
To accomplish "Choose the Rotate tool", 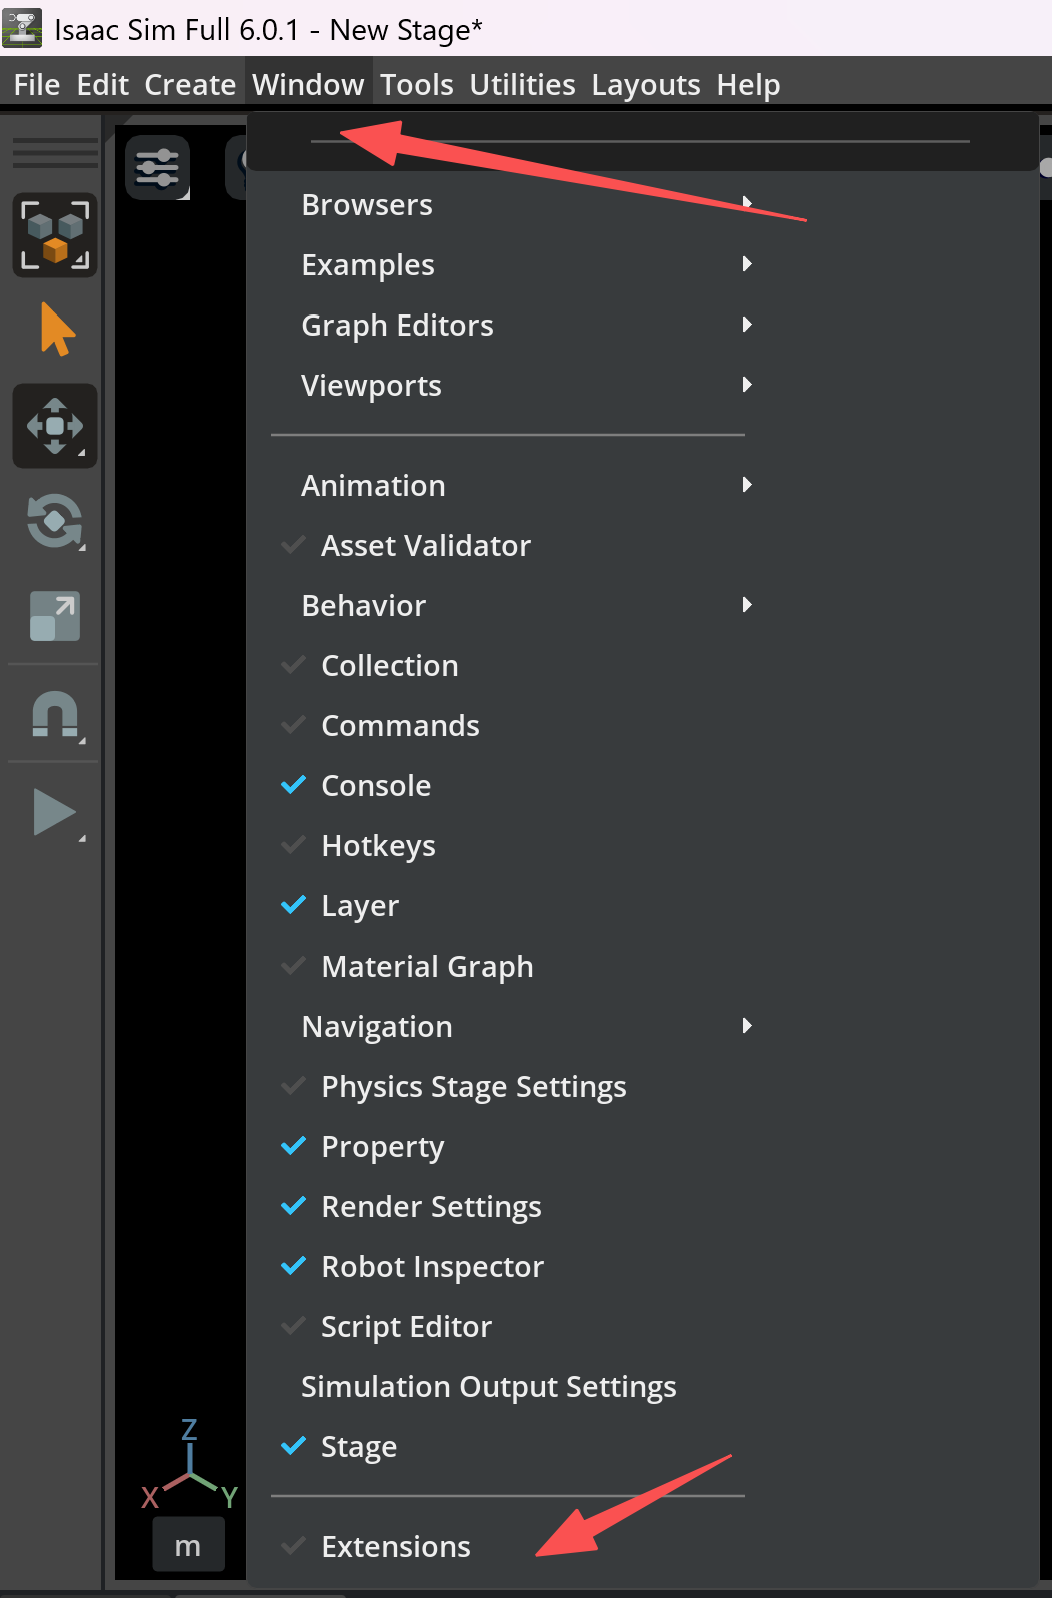I will tap(55, 521).
